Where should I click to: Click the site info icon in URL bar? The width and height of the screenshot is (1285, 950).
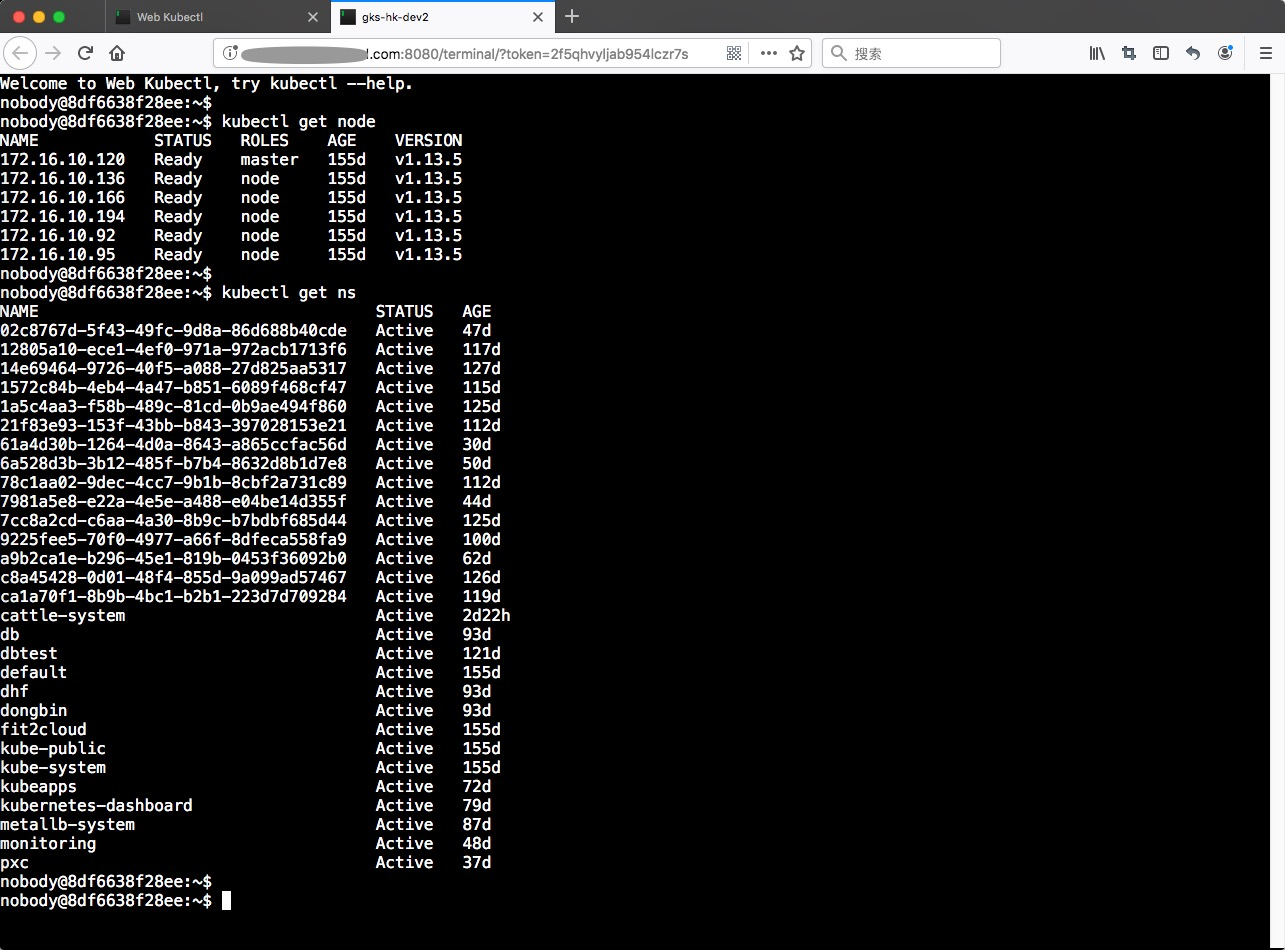click(x=229, y=53)
